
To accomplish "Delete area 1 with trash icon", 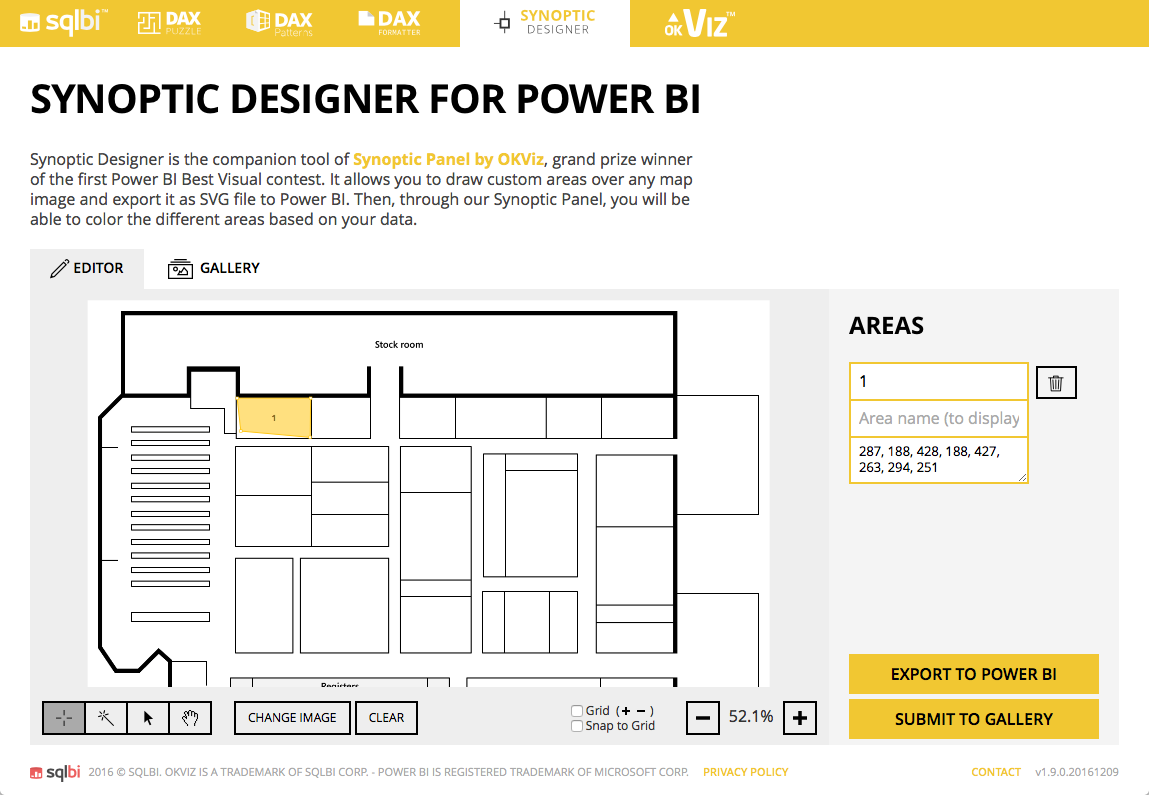I will 1056,382.
